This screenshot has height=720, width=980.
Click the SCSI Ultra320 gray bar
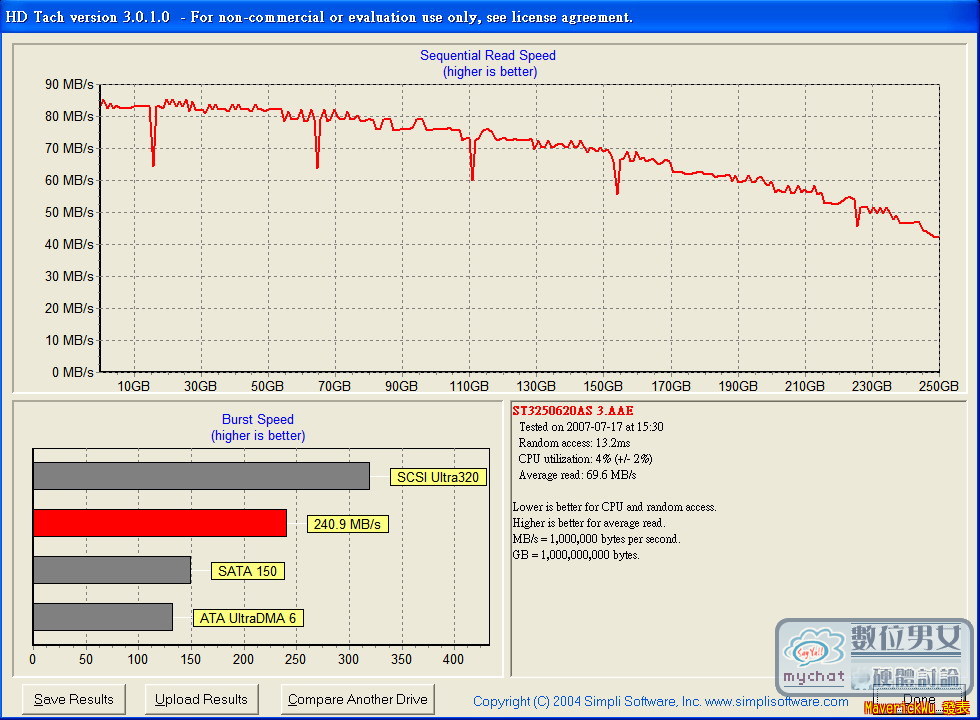pyautogui.click(x=201, y=476)
